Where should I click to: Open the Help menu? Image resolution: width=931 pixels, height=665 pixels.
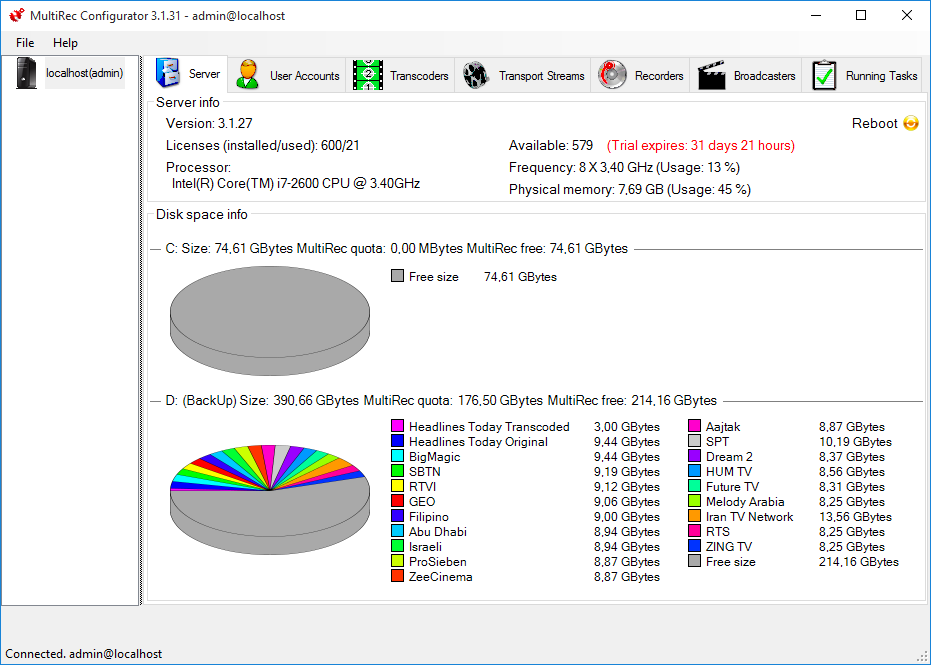[x=65, y=43]
